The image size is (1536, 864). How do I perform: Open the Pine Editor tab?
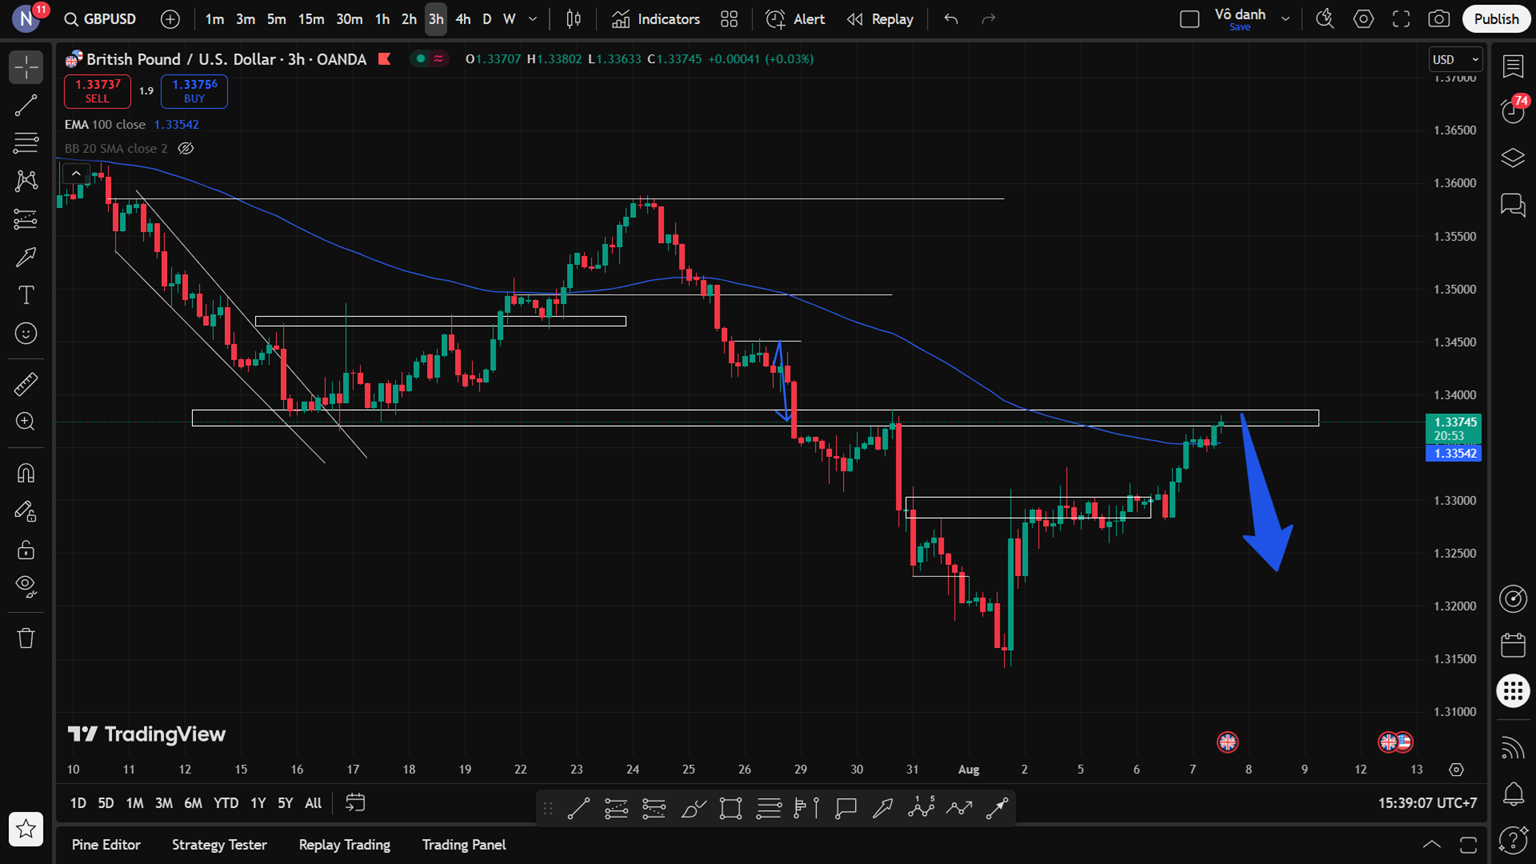pyautogui.click(x=106, y=845)
